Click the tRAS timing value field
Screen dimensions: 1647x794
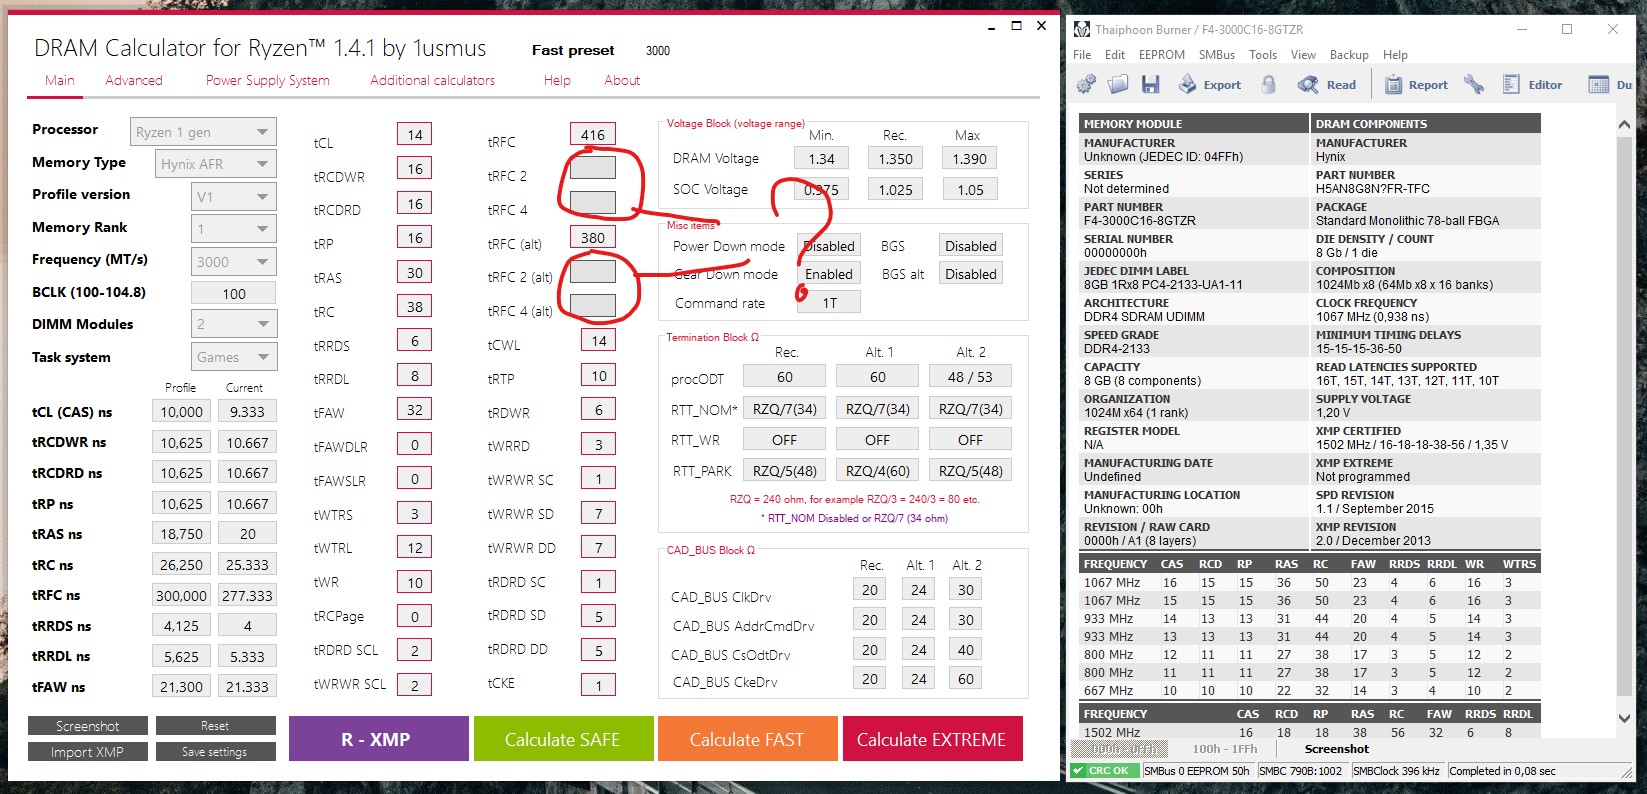415,273
